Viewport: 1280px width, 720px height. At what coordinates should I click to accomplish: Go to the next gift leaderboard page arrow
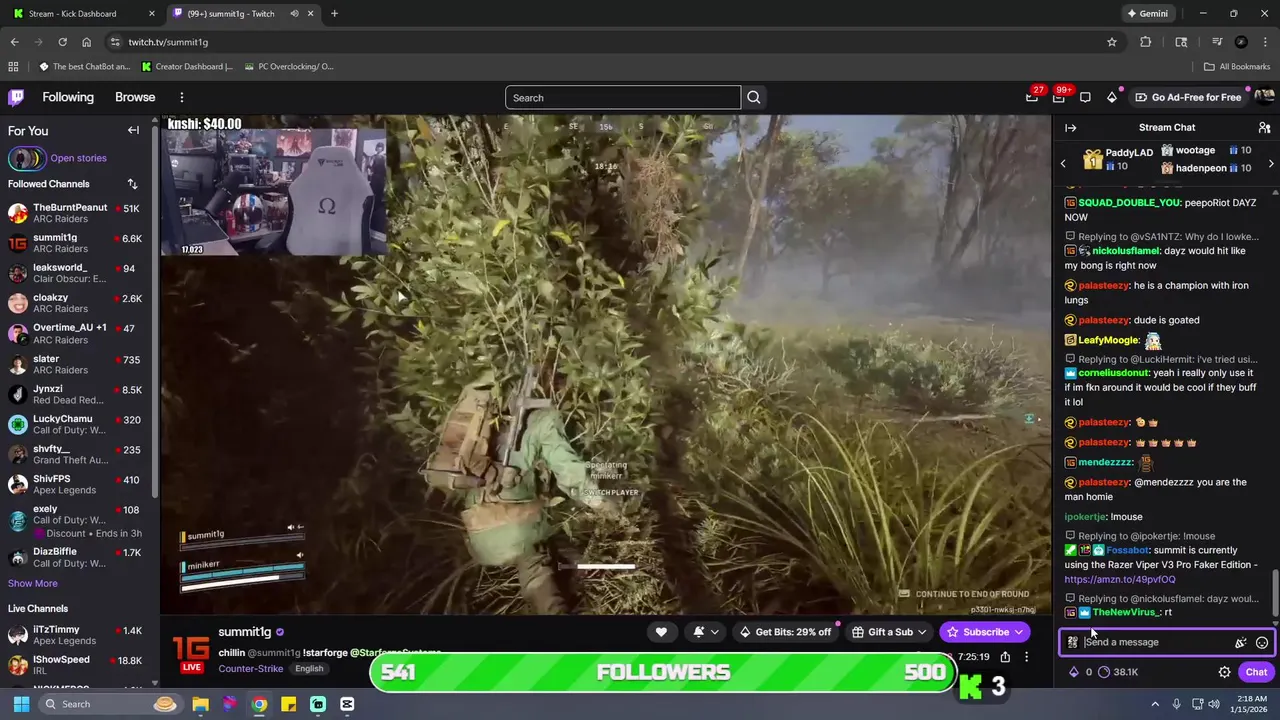(x=1271, y=163)
